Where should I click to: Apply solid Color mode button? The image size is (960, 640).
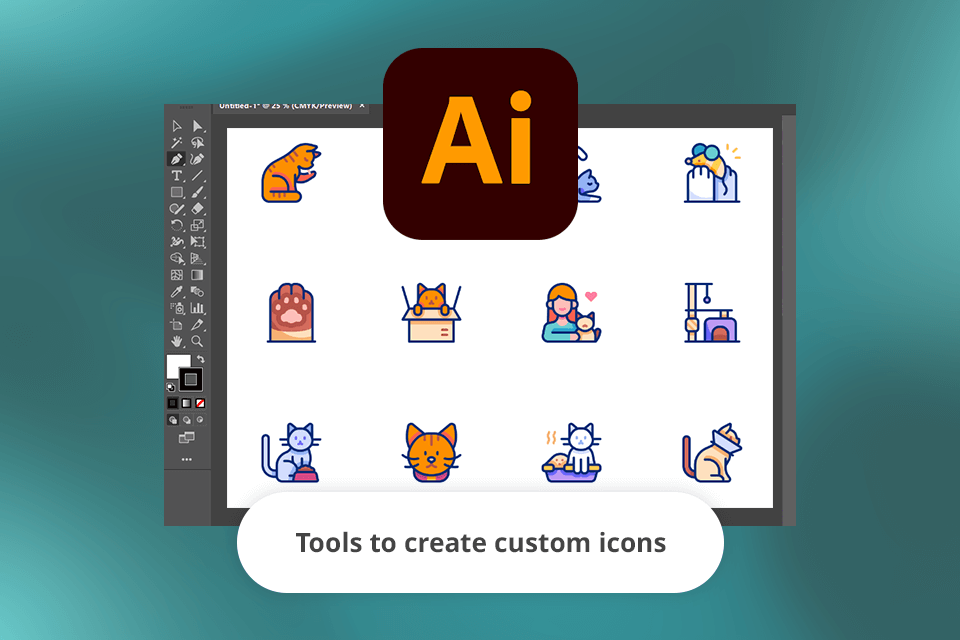click(173, 403)
